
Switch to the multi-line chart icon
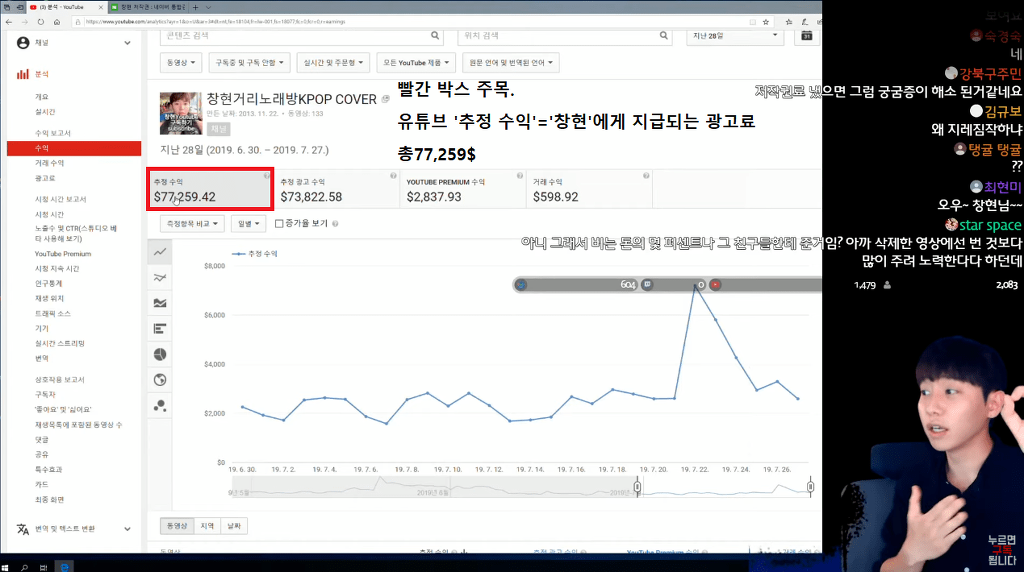(x=160, y=278)
